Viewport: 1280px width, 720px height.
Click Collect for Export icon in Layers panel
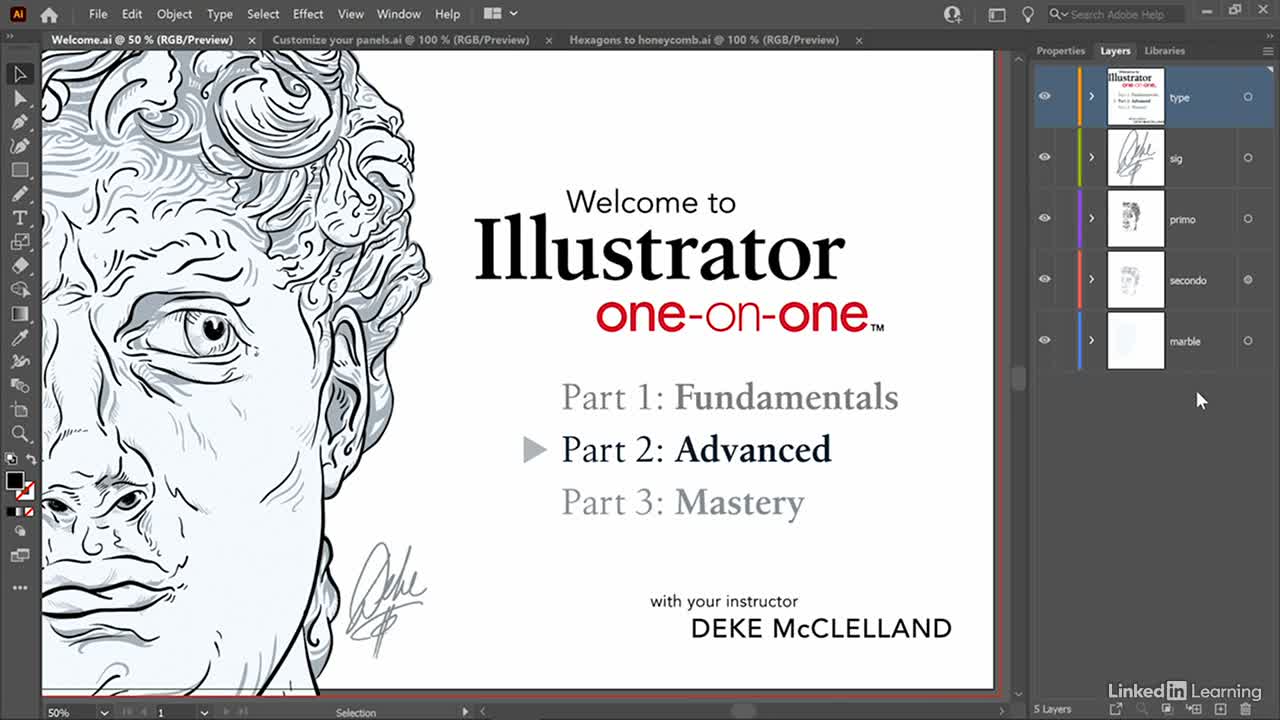tap(1117, 709)
